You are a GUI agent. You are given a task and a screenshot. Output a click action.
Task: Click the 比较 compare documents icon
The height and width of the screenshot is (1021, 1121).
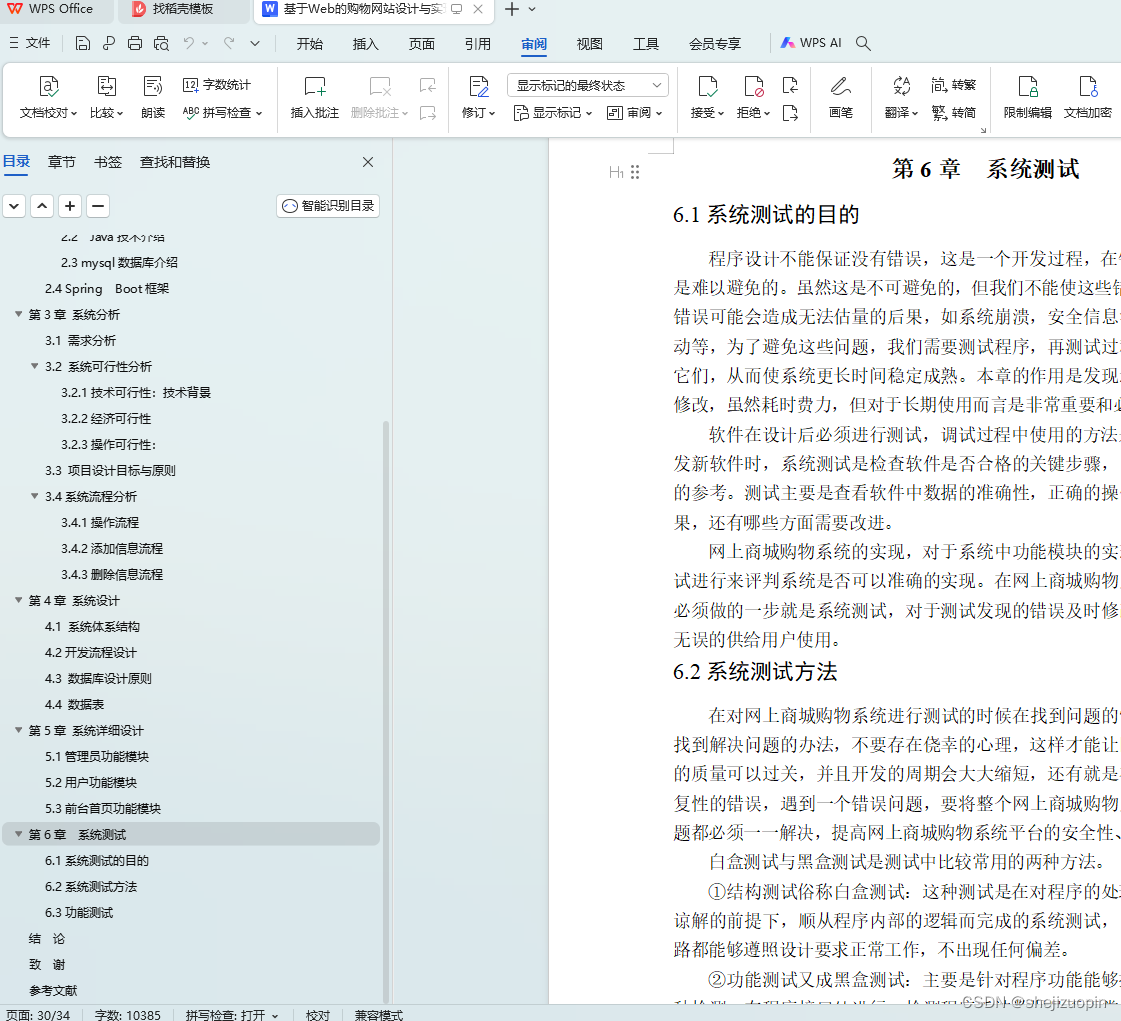[104, 95]
